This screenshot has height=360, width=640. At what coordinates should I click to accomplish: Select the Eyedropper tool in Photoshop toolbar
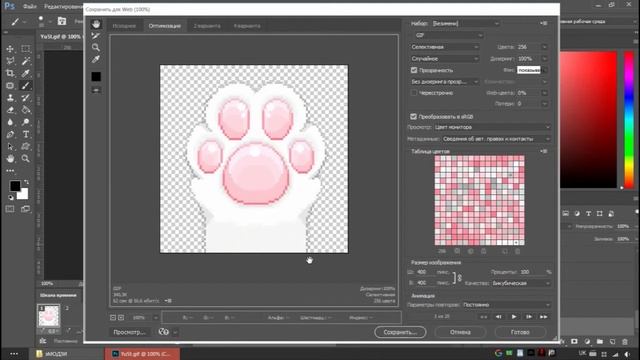click(x=25, y=73)
